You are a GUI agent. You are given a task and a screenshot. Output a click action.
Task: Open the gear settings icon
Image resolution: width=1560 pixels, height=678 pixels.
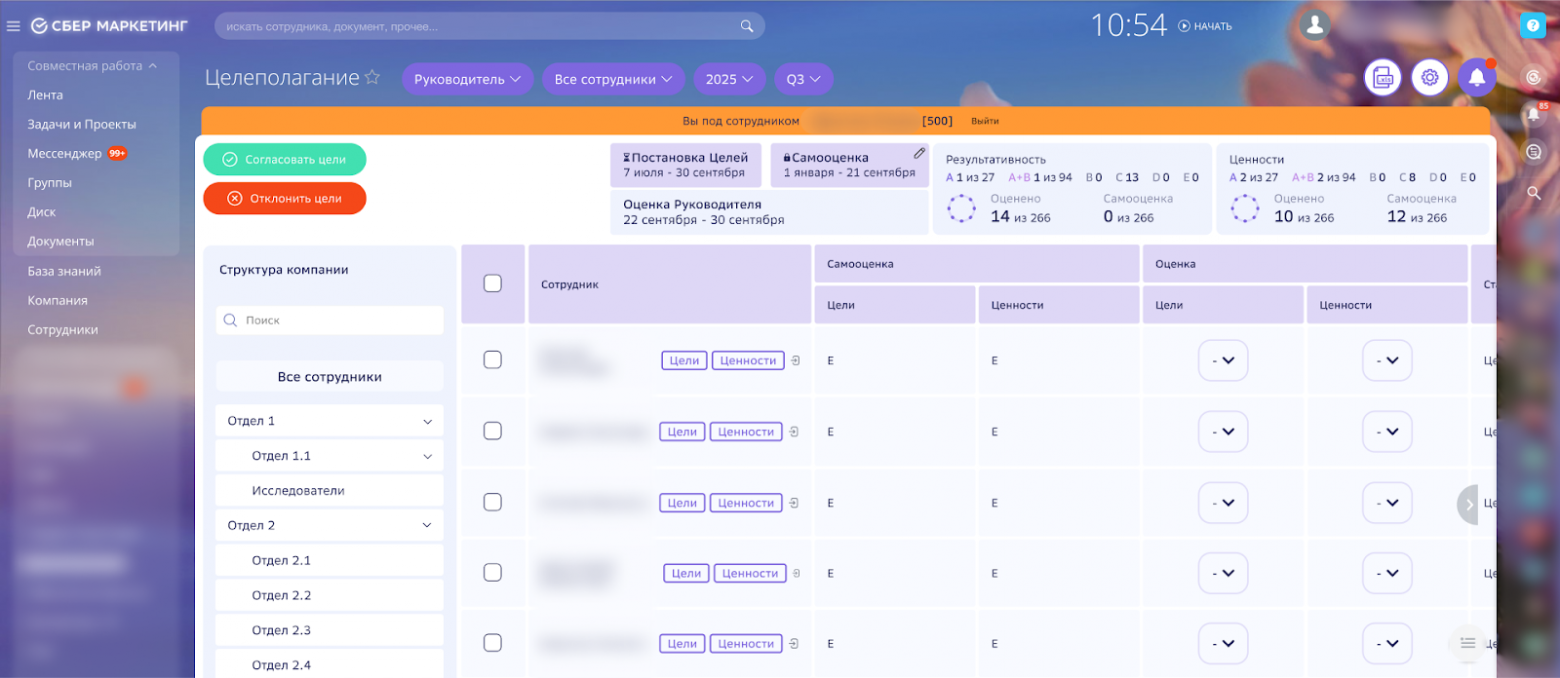coord(1430,78)
